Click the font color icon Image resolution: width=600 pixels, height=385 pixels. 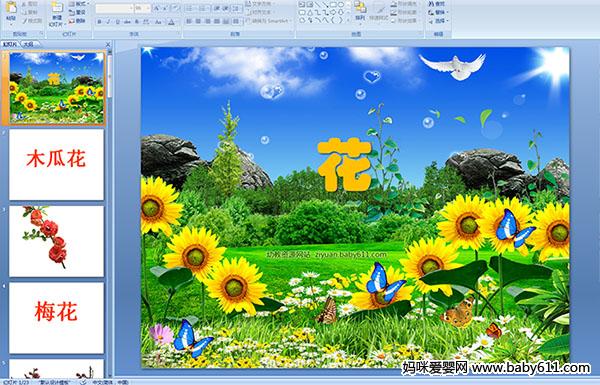click(x=171, y=22)
